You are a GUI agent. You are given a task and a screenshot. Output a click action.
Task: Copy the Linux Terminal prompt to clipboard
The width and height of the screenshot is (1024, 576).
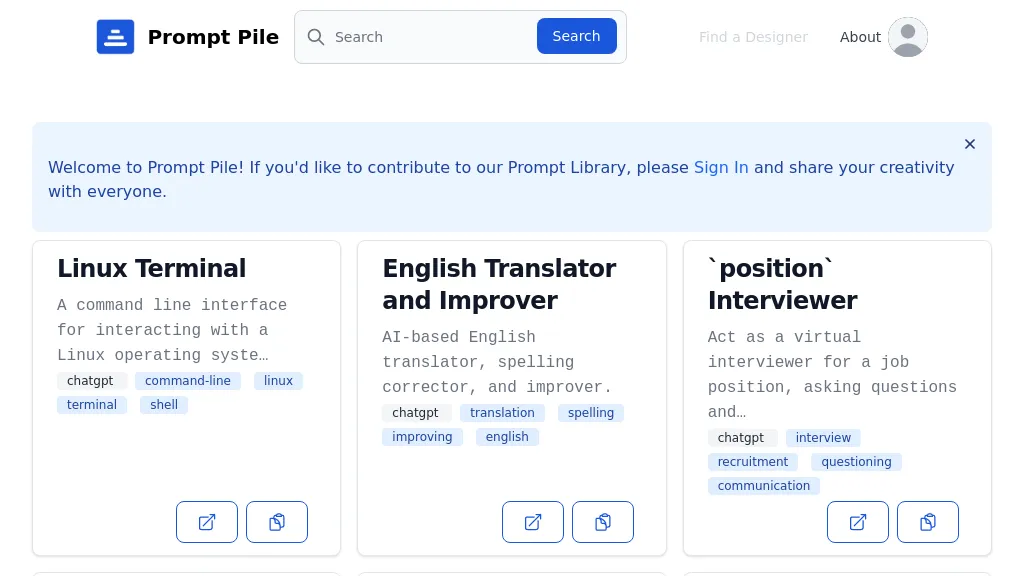(277, 522)
